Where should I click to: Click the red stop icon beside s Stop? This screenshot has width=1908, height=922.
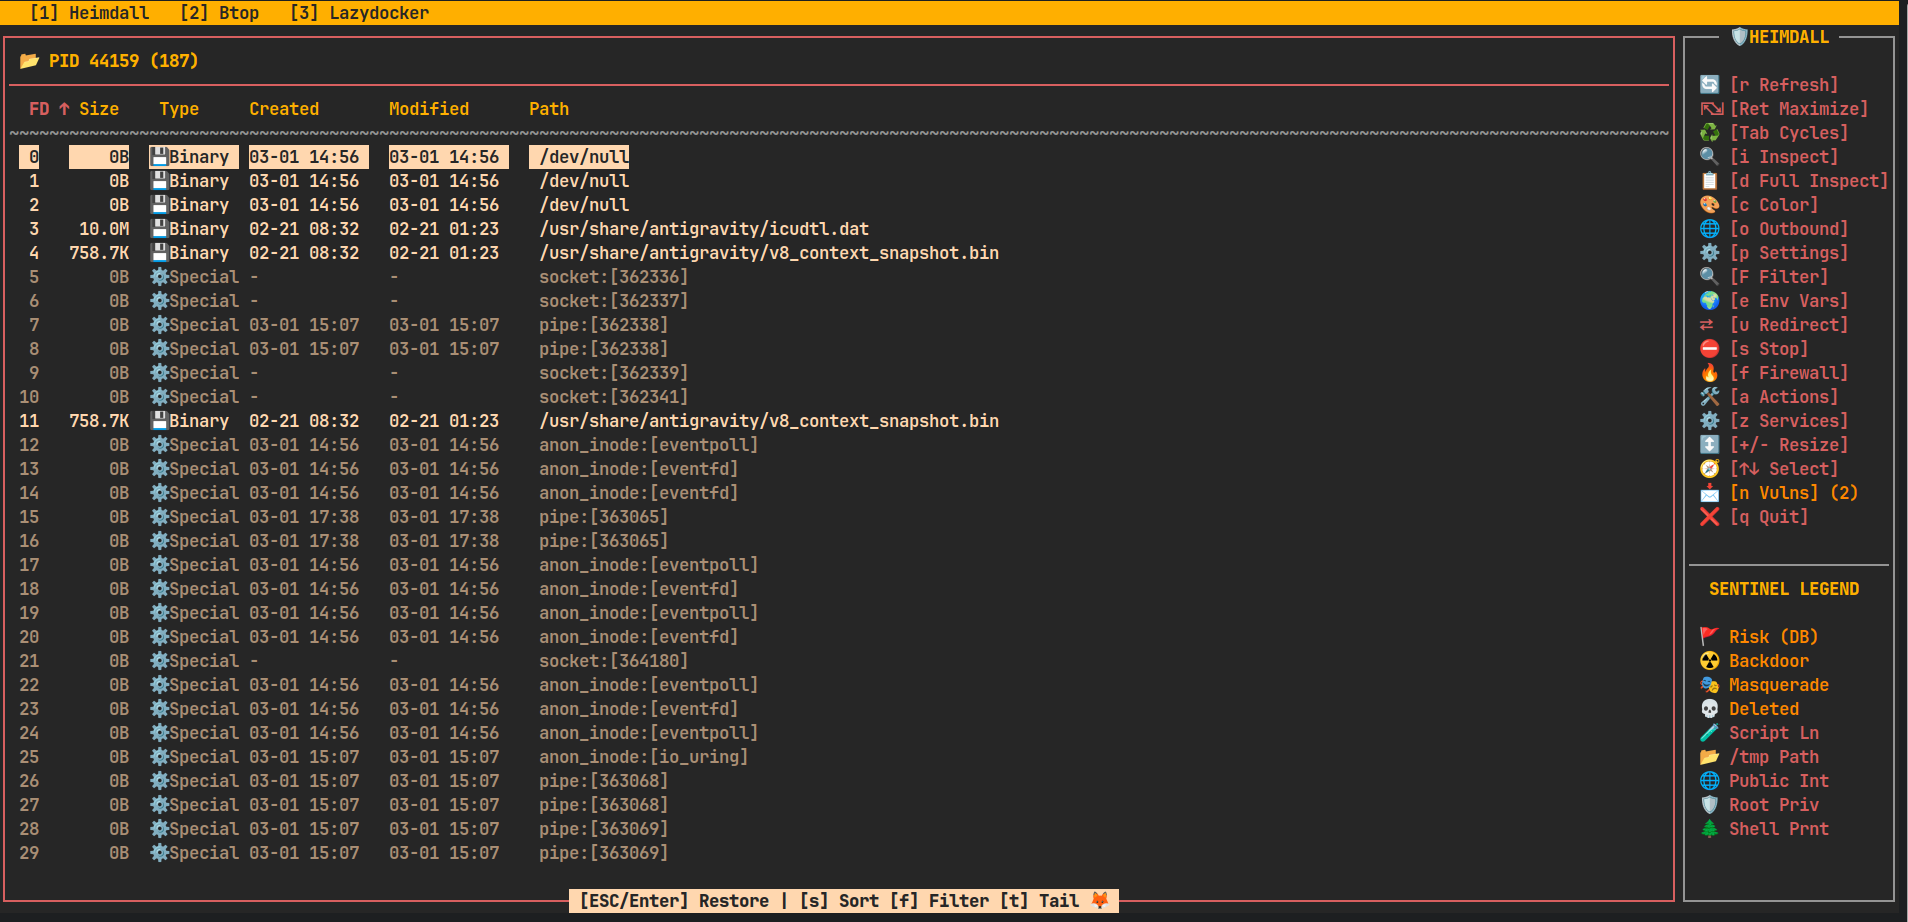pyautogui.click(x=1710, y=349)
